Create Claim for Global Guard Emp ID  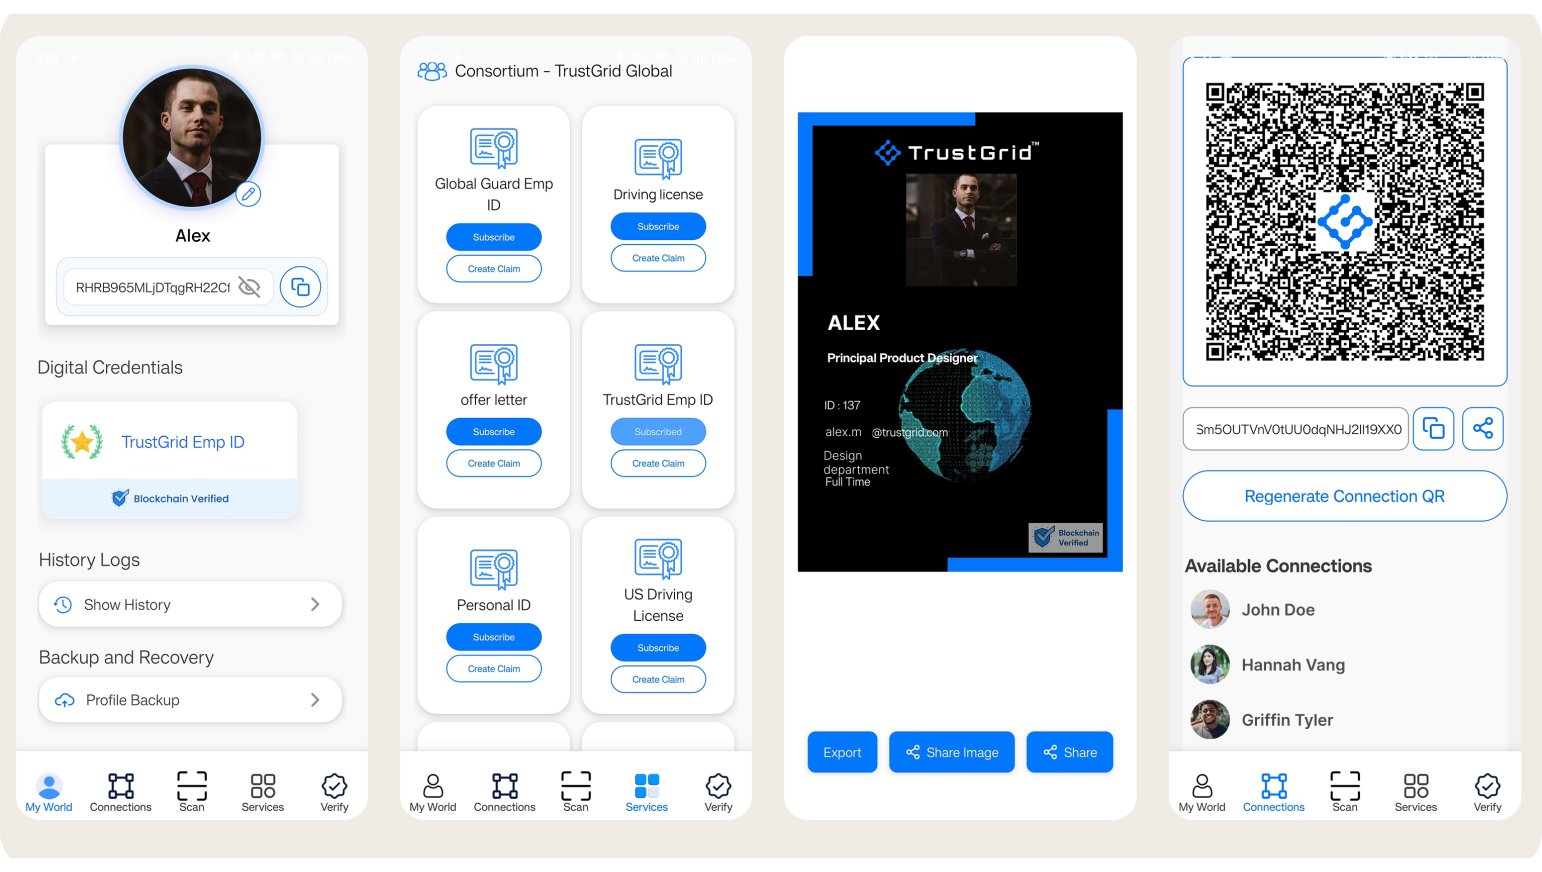pyautogui.click(x=494, y=269)
